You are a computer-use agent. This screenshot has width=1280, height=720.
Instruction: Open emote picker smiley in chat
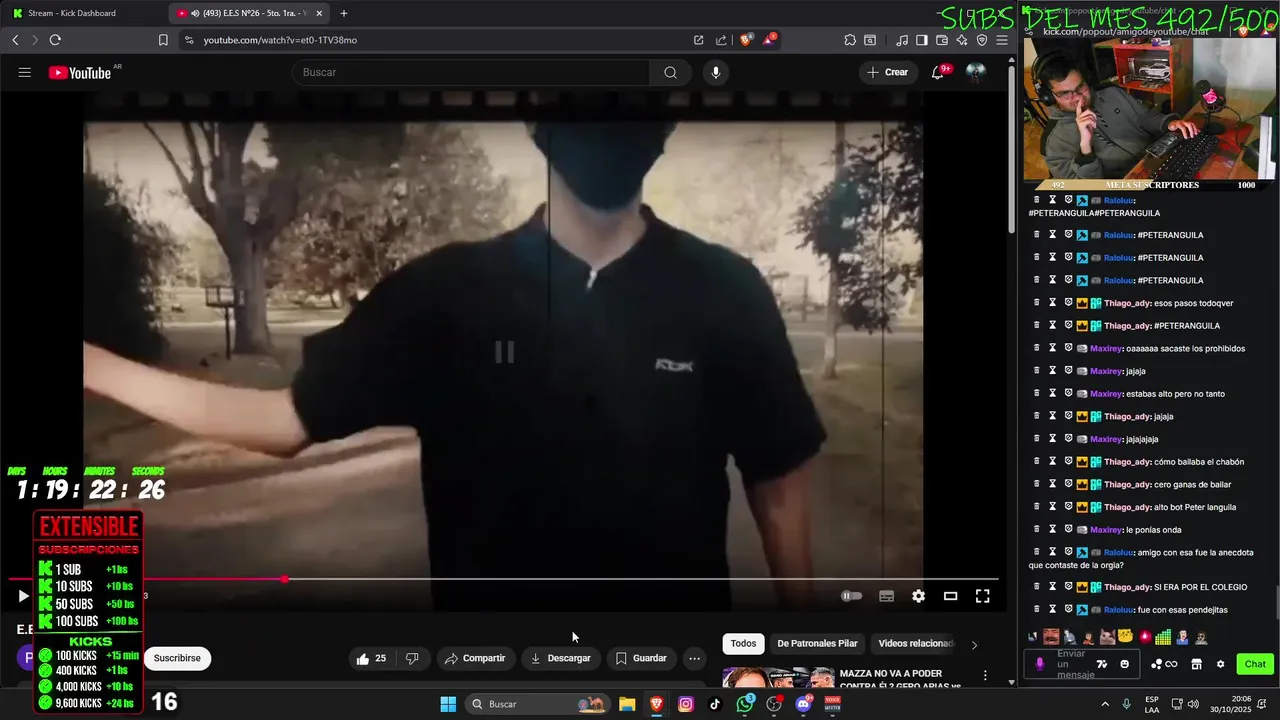pos(1125,664)
